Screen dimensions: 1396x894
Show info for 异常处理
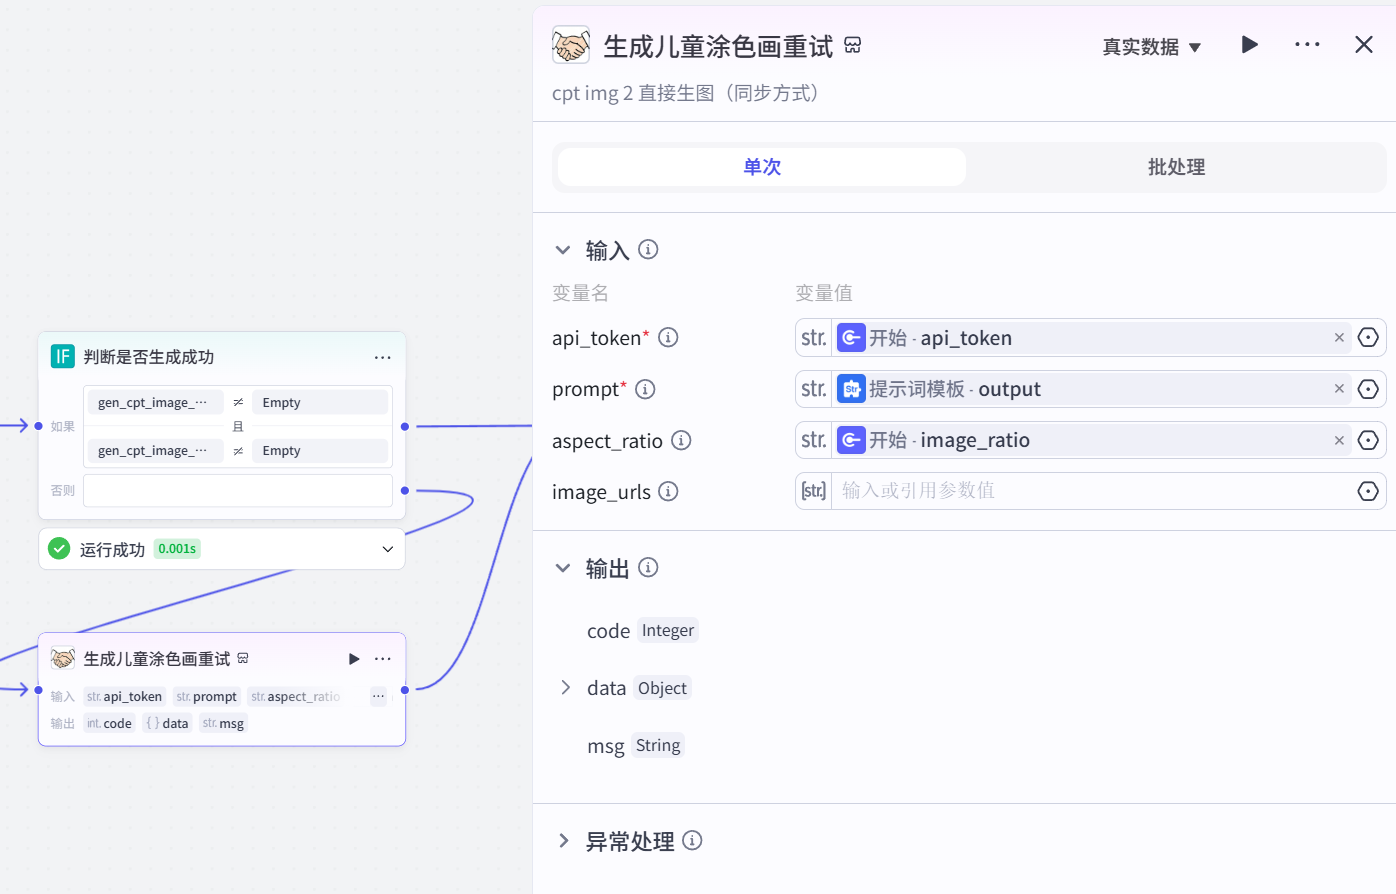tap(692, 840)
